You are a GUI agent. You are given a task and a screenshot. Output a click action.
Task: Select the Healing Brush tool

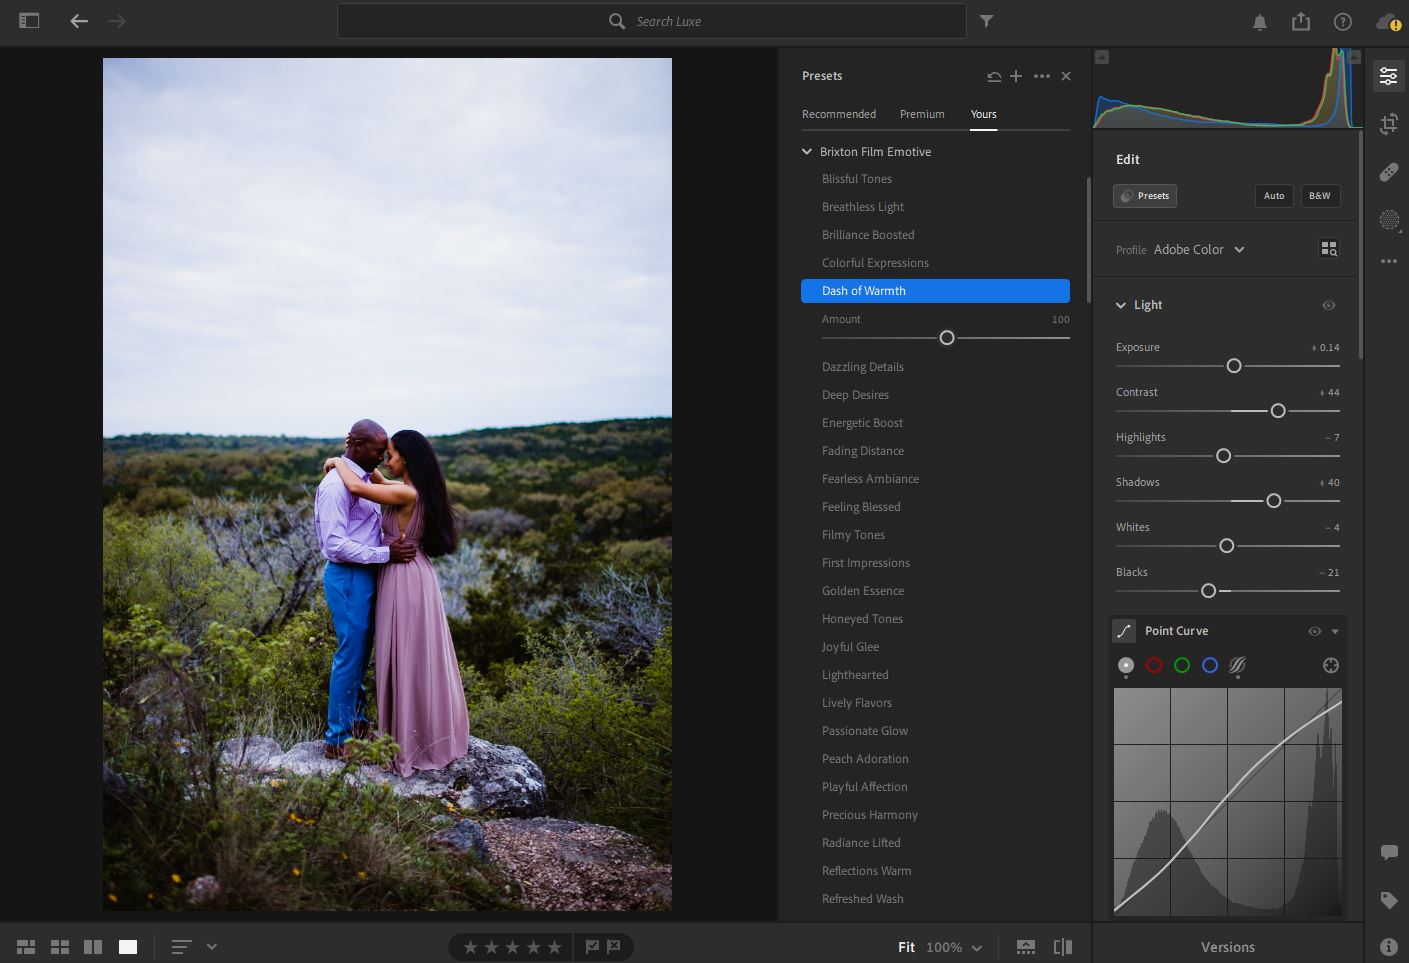[1389, 172]
